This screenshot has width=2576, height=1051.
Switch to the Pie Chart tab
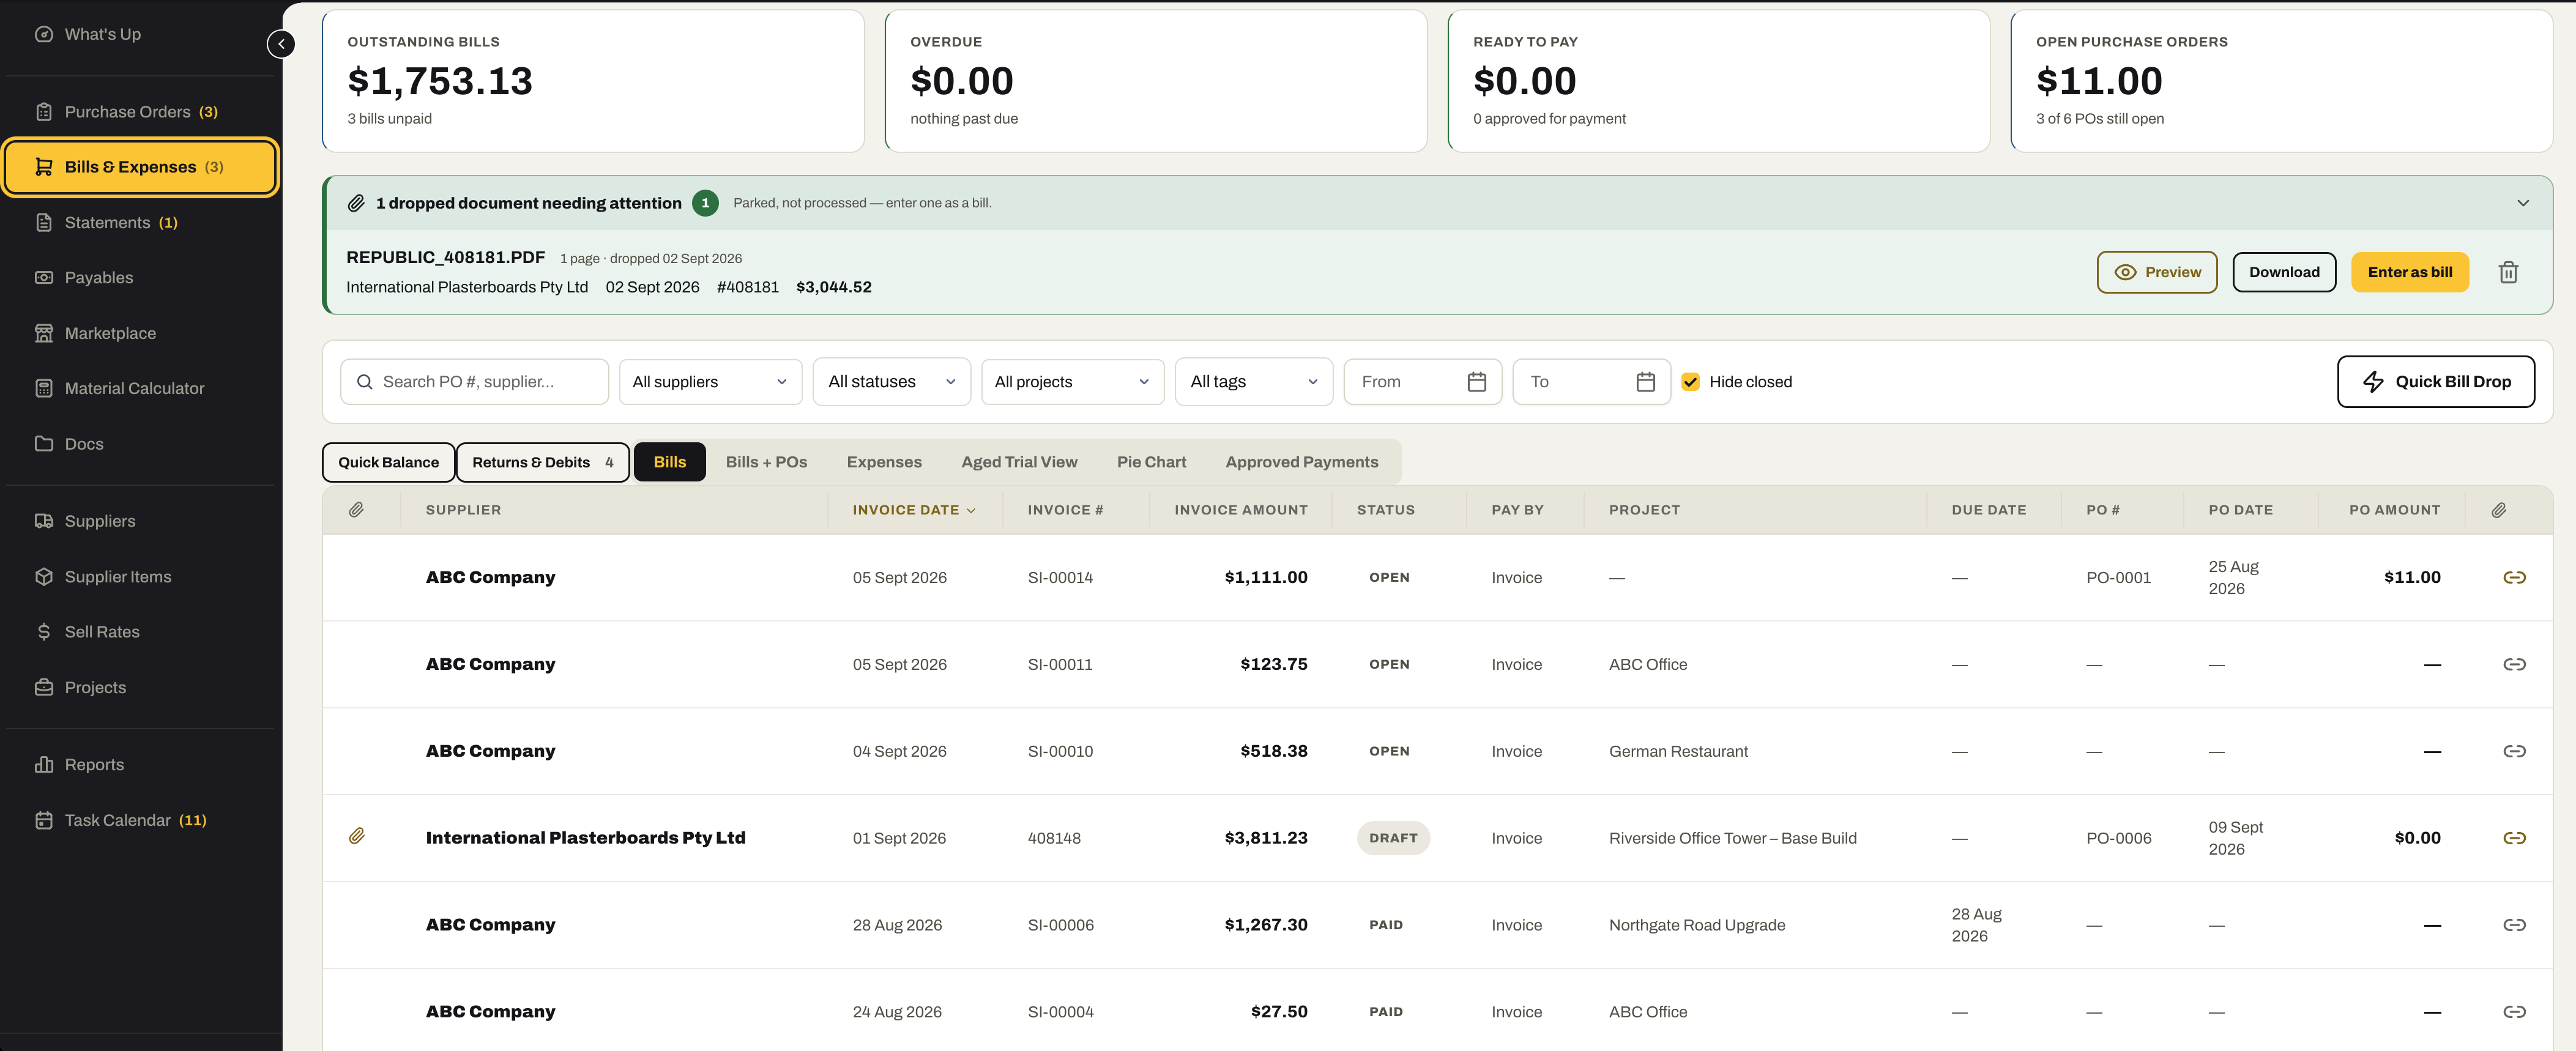[1151, 462]
